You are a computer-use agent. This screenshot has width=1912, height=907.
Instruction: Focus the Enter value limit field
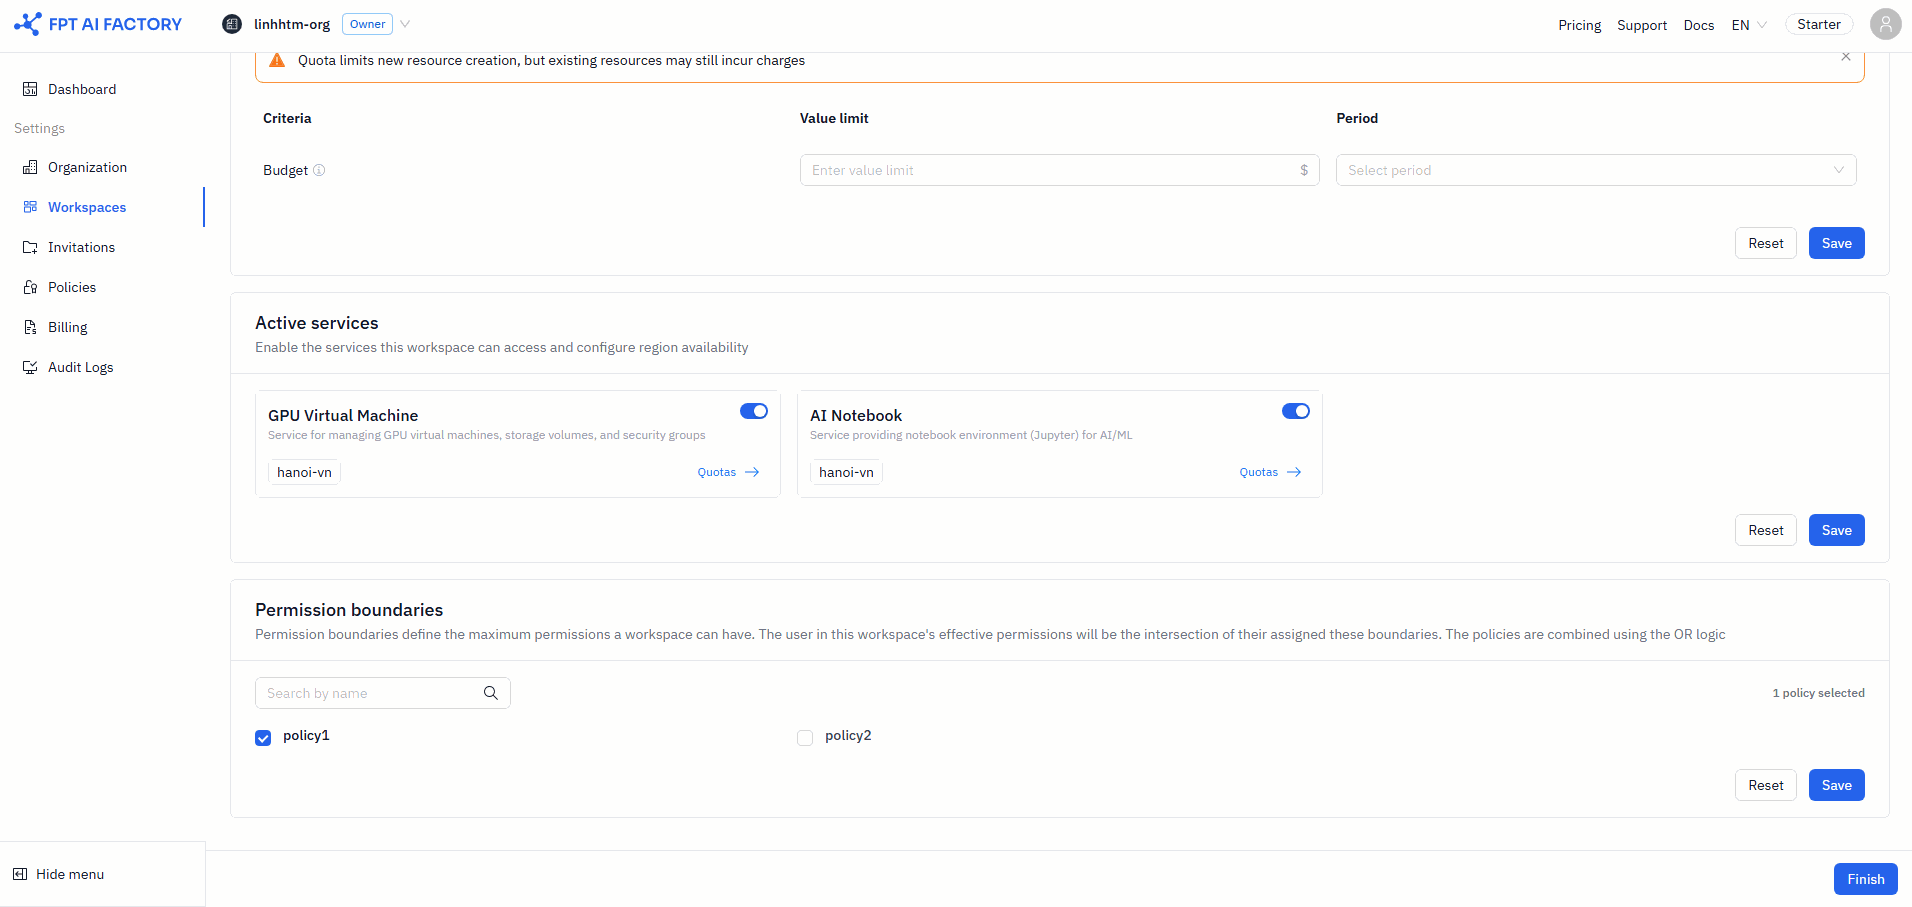point(1059,170)
